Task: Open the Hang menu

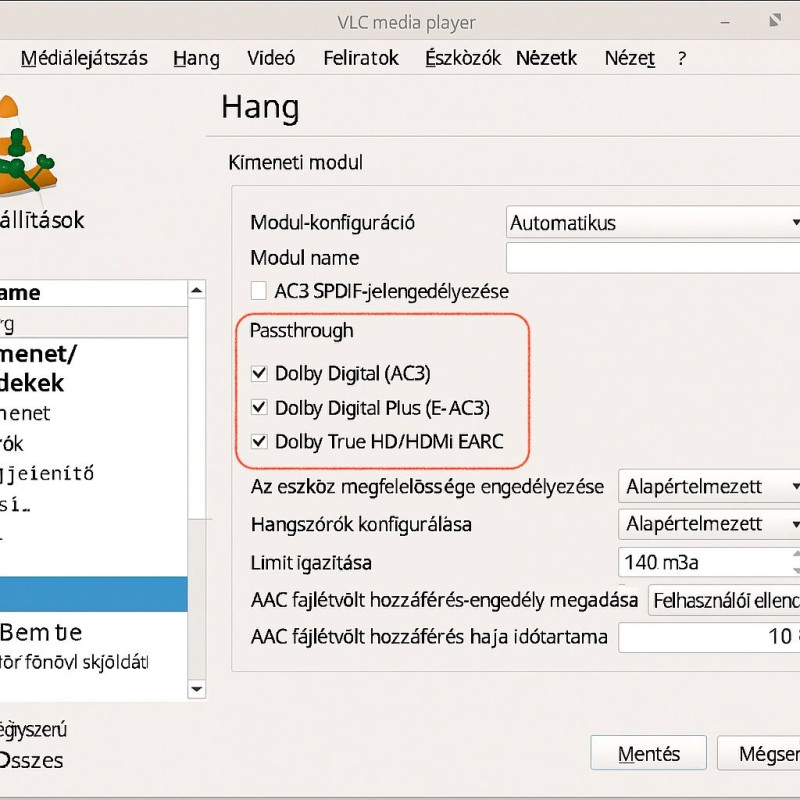Action: [x=196, y=58]
